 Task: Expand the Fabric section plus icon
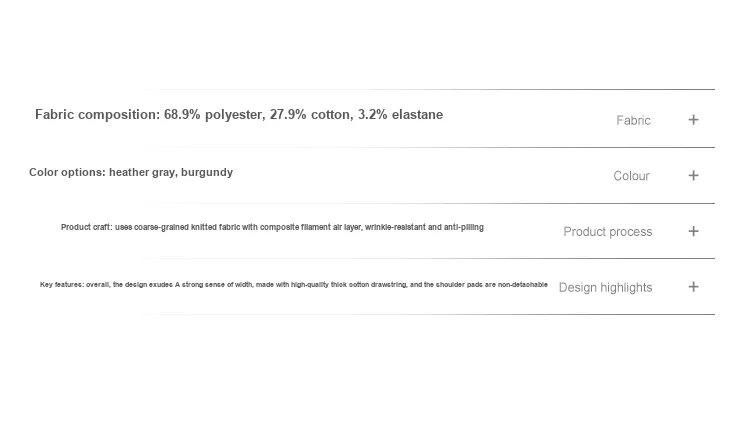[693, 120]
